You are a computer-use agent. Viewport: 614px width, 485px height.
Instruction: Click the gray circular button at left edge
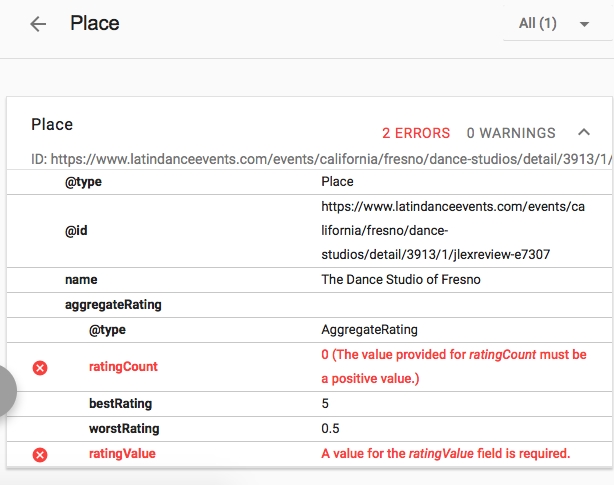point(5,390)
